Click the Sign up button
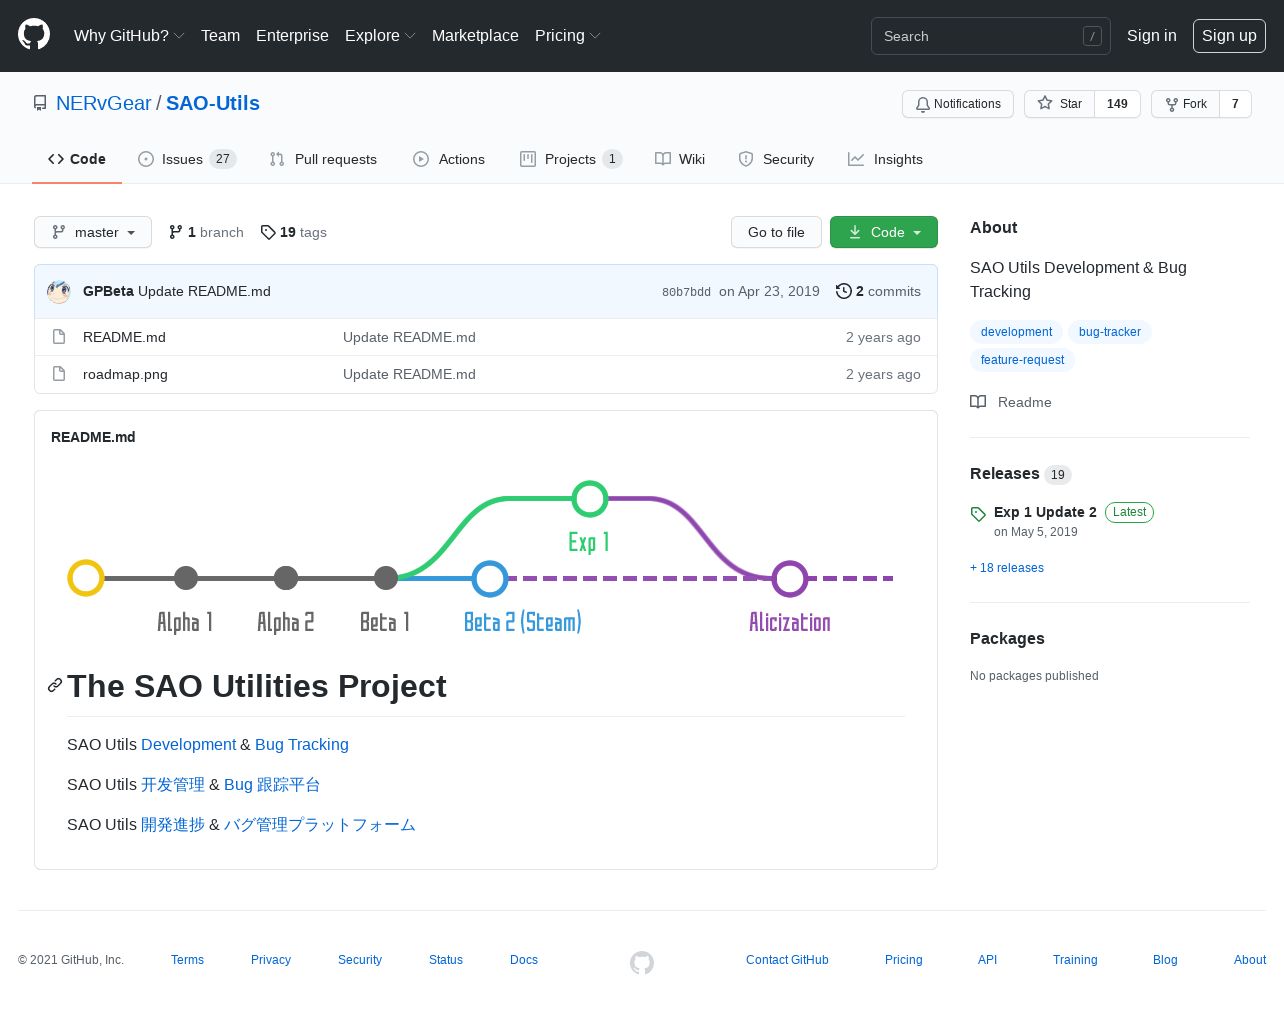The height and width of the screenshot is (1025, 1284). [x=1229, y=35]
